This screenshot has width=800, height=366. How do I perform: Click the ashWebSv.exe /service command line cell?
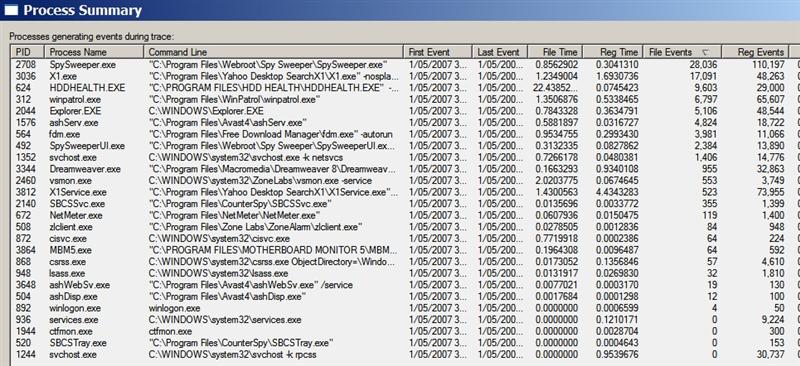click(251, 285)
